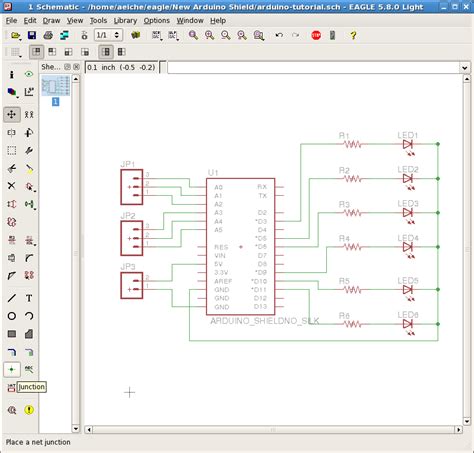The image size is (474, 453).
Task: Select the Cut tool
Action: 12,168
